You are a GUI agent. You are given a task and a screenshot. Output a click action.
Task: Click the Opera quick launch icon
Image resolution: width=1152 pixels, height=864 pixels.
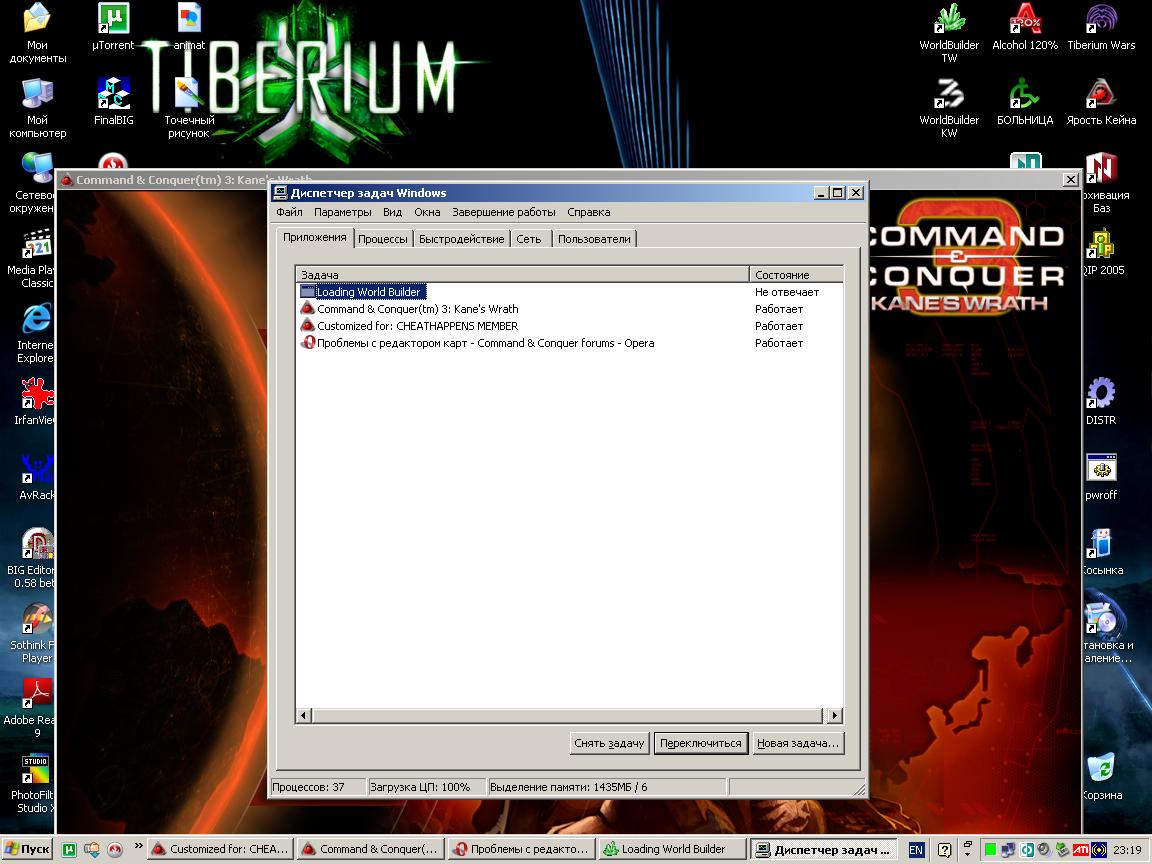point(115,849)
